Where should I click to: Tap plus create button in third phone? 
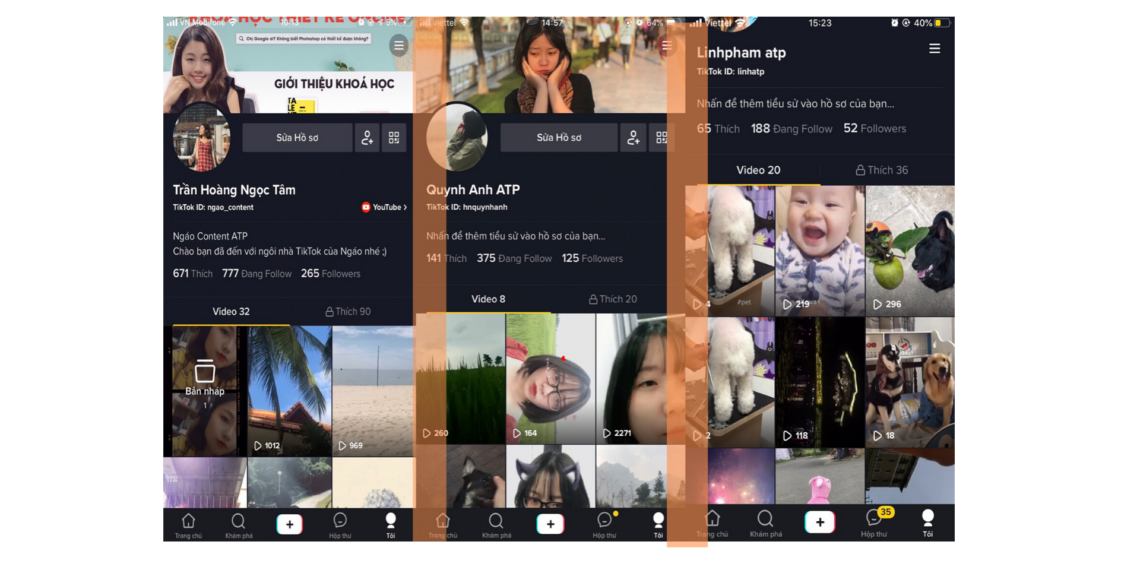820,523
